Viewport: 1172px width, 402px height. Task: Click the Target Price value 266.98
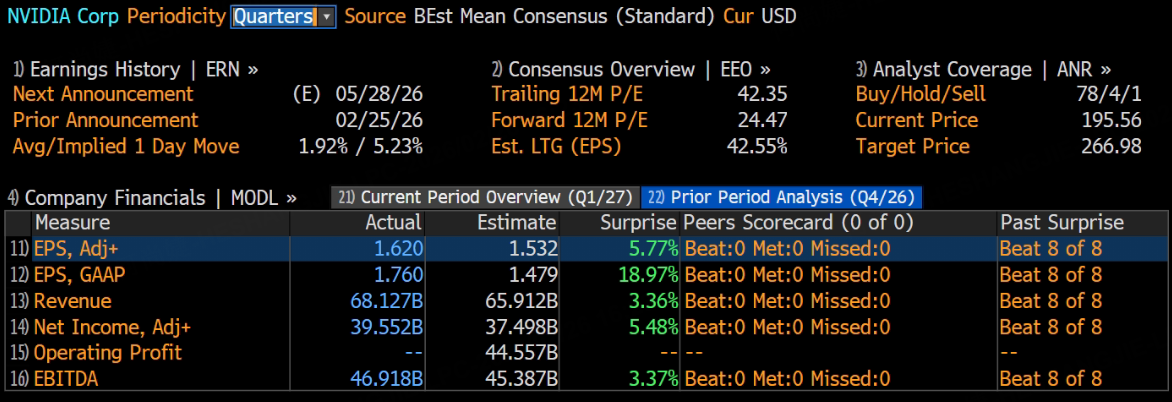click(x=1111, y=147)
